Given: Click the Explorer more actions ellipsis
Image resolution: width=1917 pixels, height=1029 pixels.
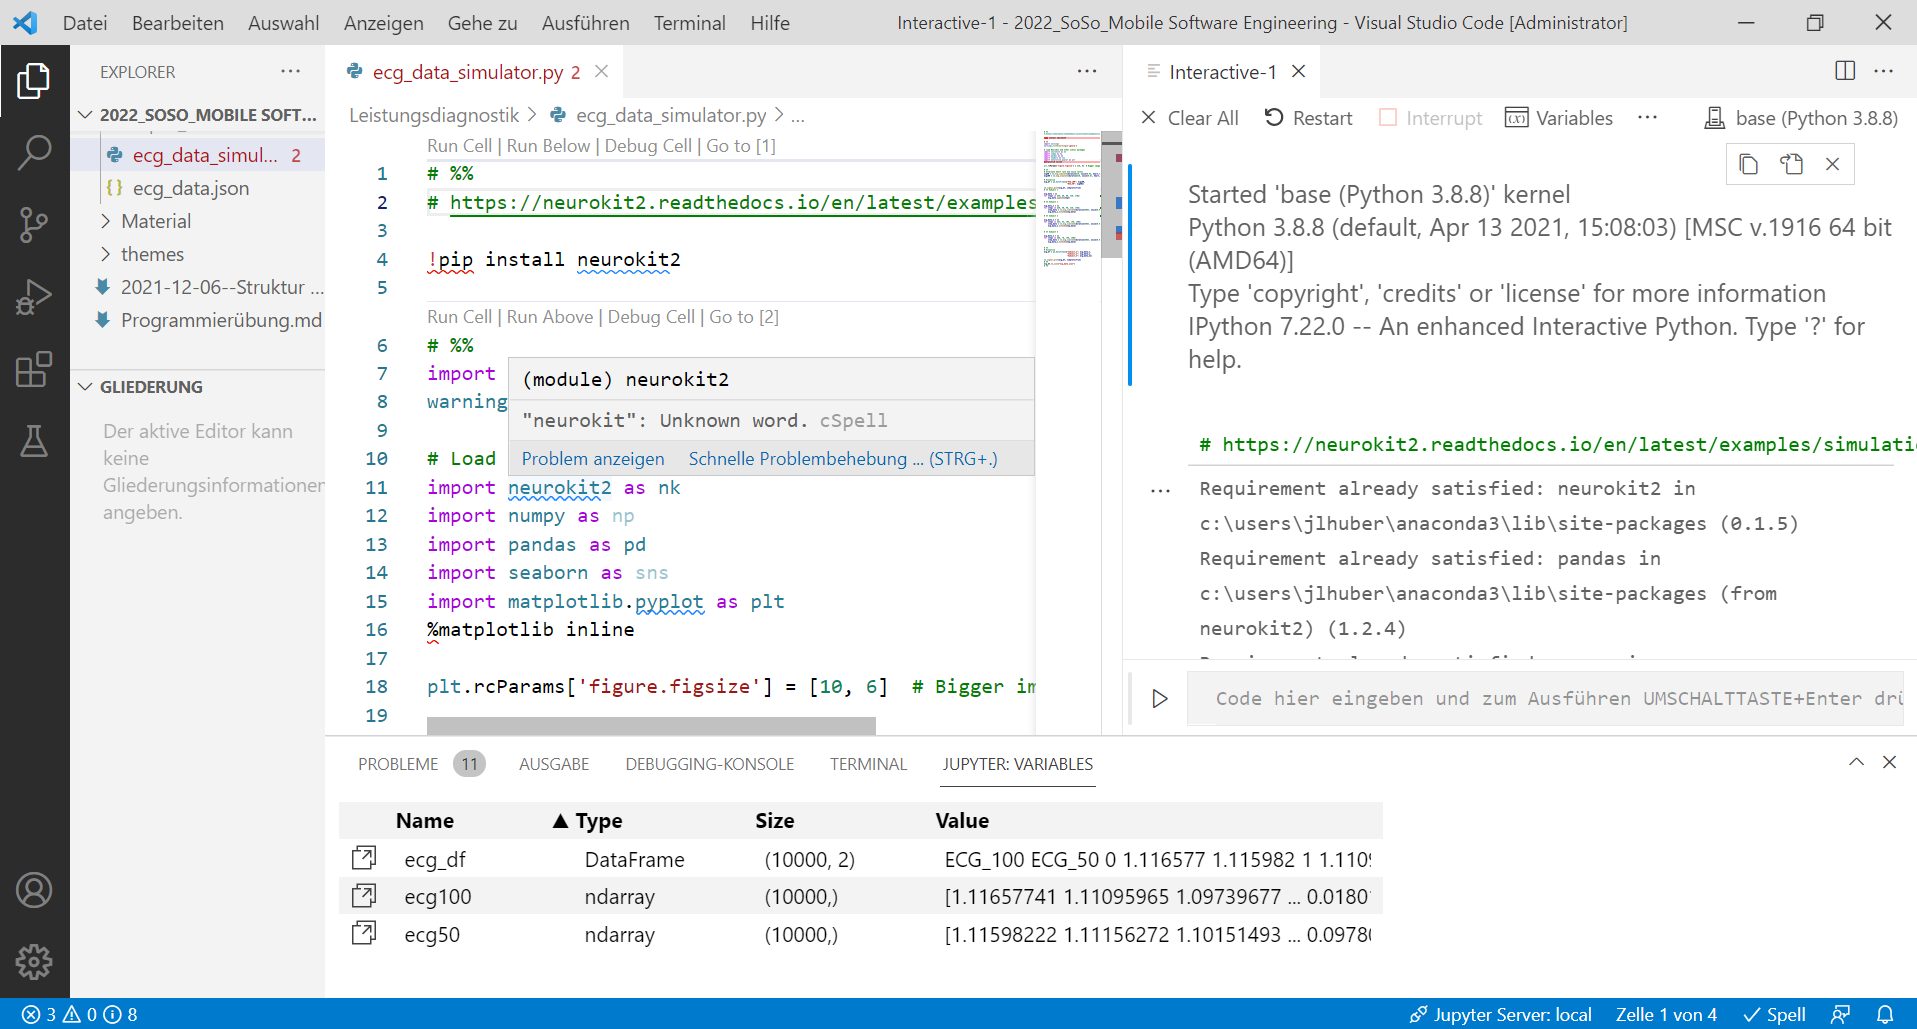Looking at the screenshot, I should [291, 72].
